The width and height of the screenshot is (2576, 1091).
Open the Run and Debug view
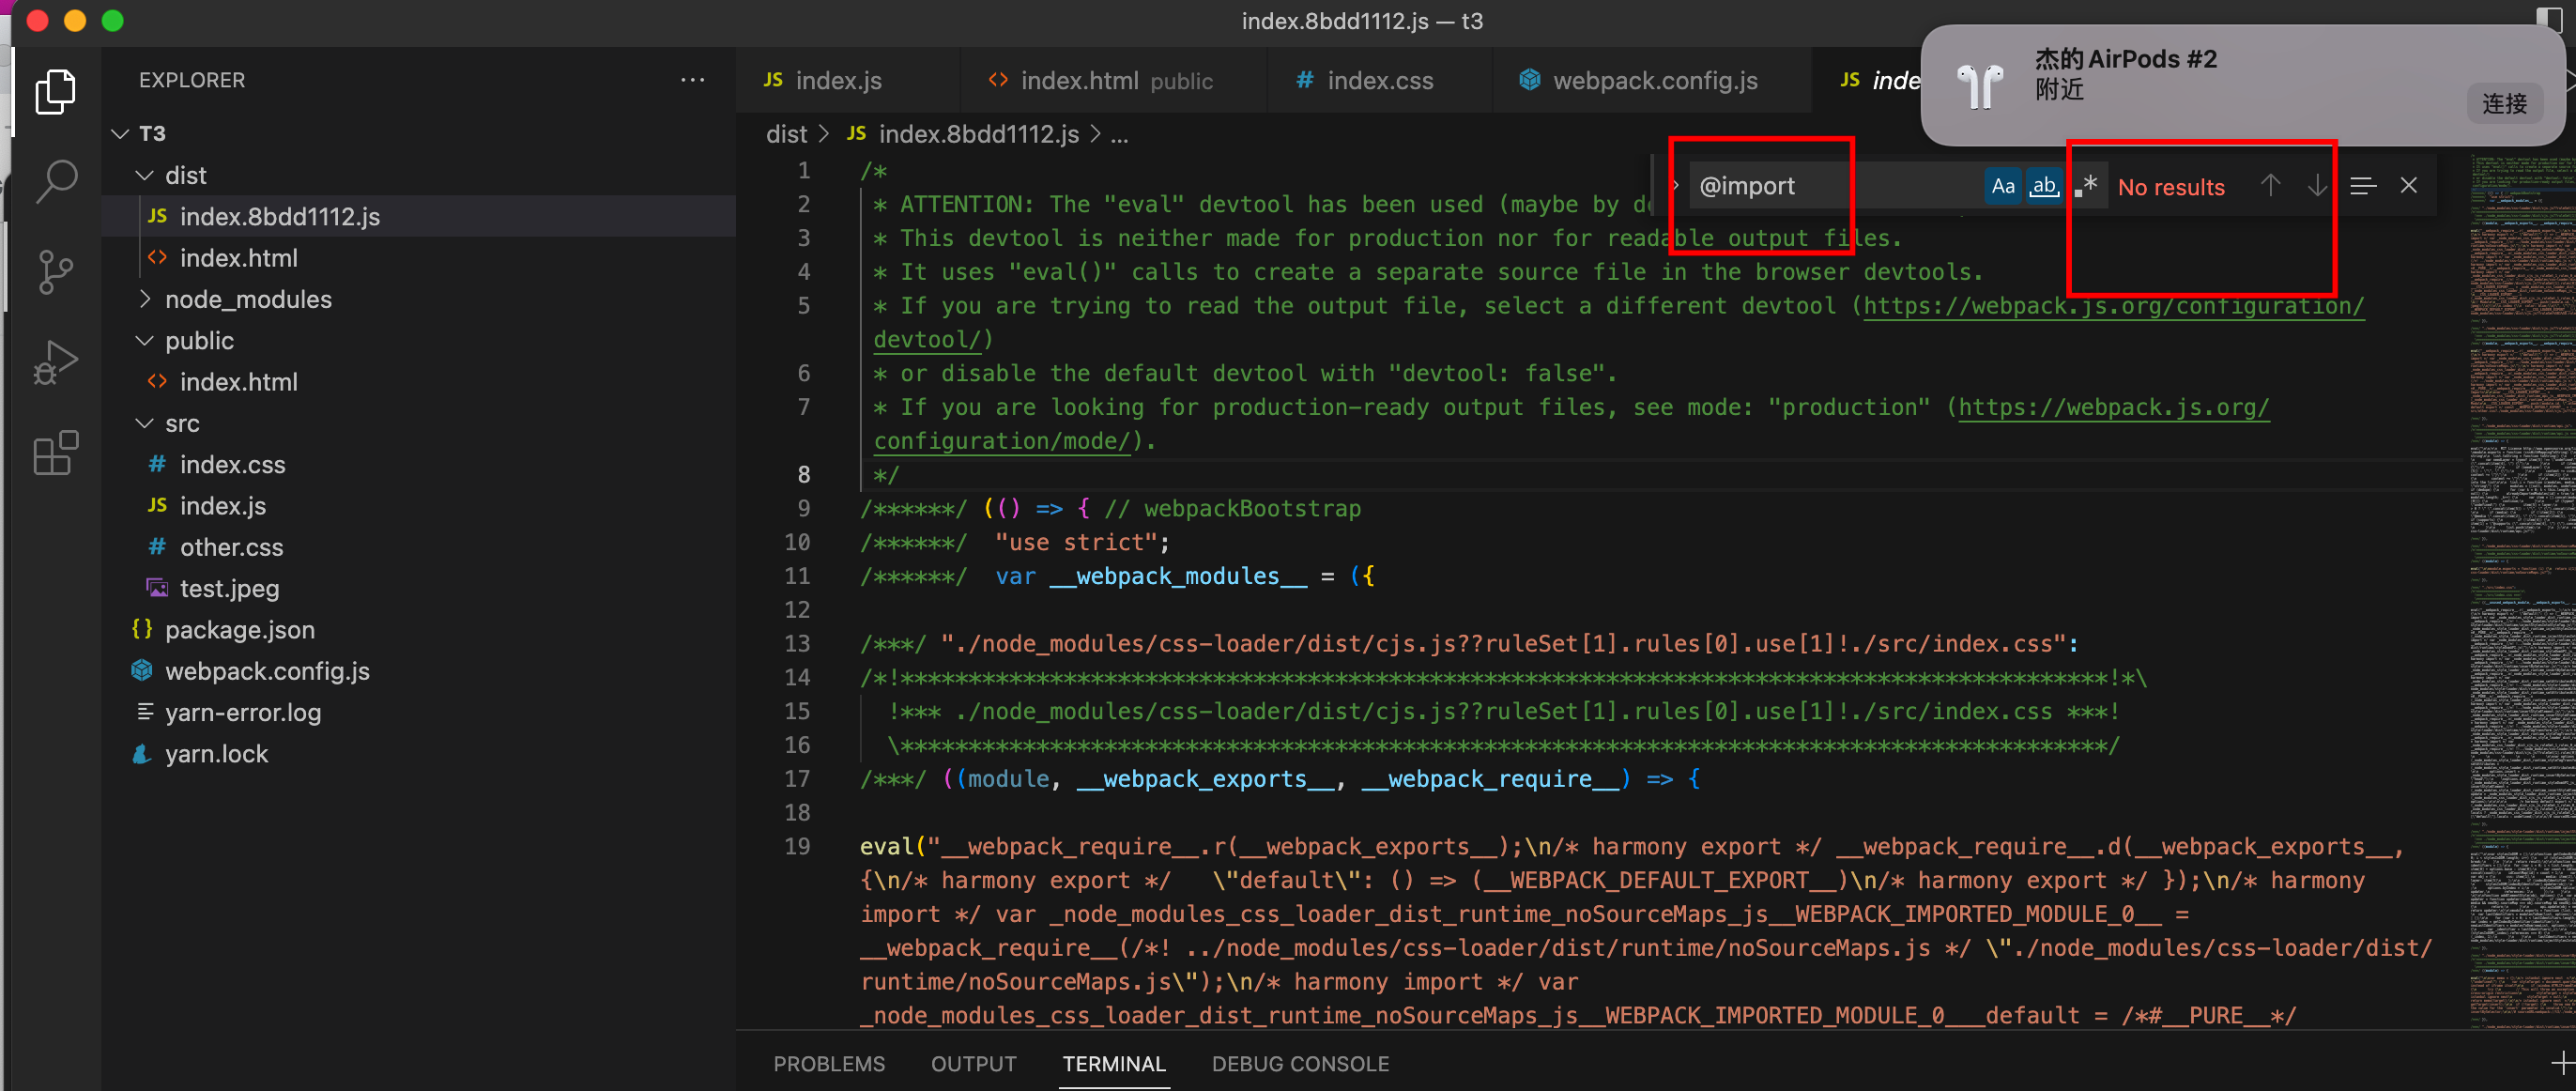click(x=55, y=362)
